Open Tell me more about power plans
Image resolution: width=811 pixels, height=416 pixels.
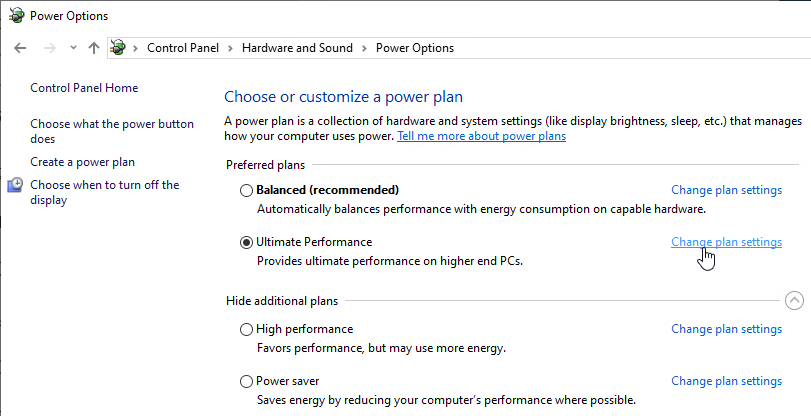[482, 136]
